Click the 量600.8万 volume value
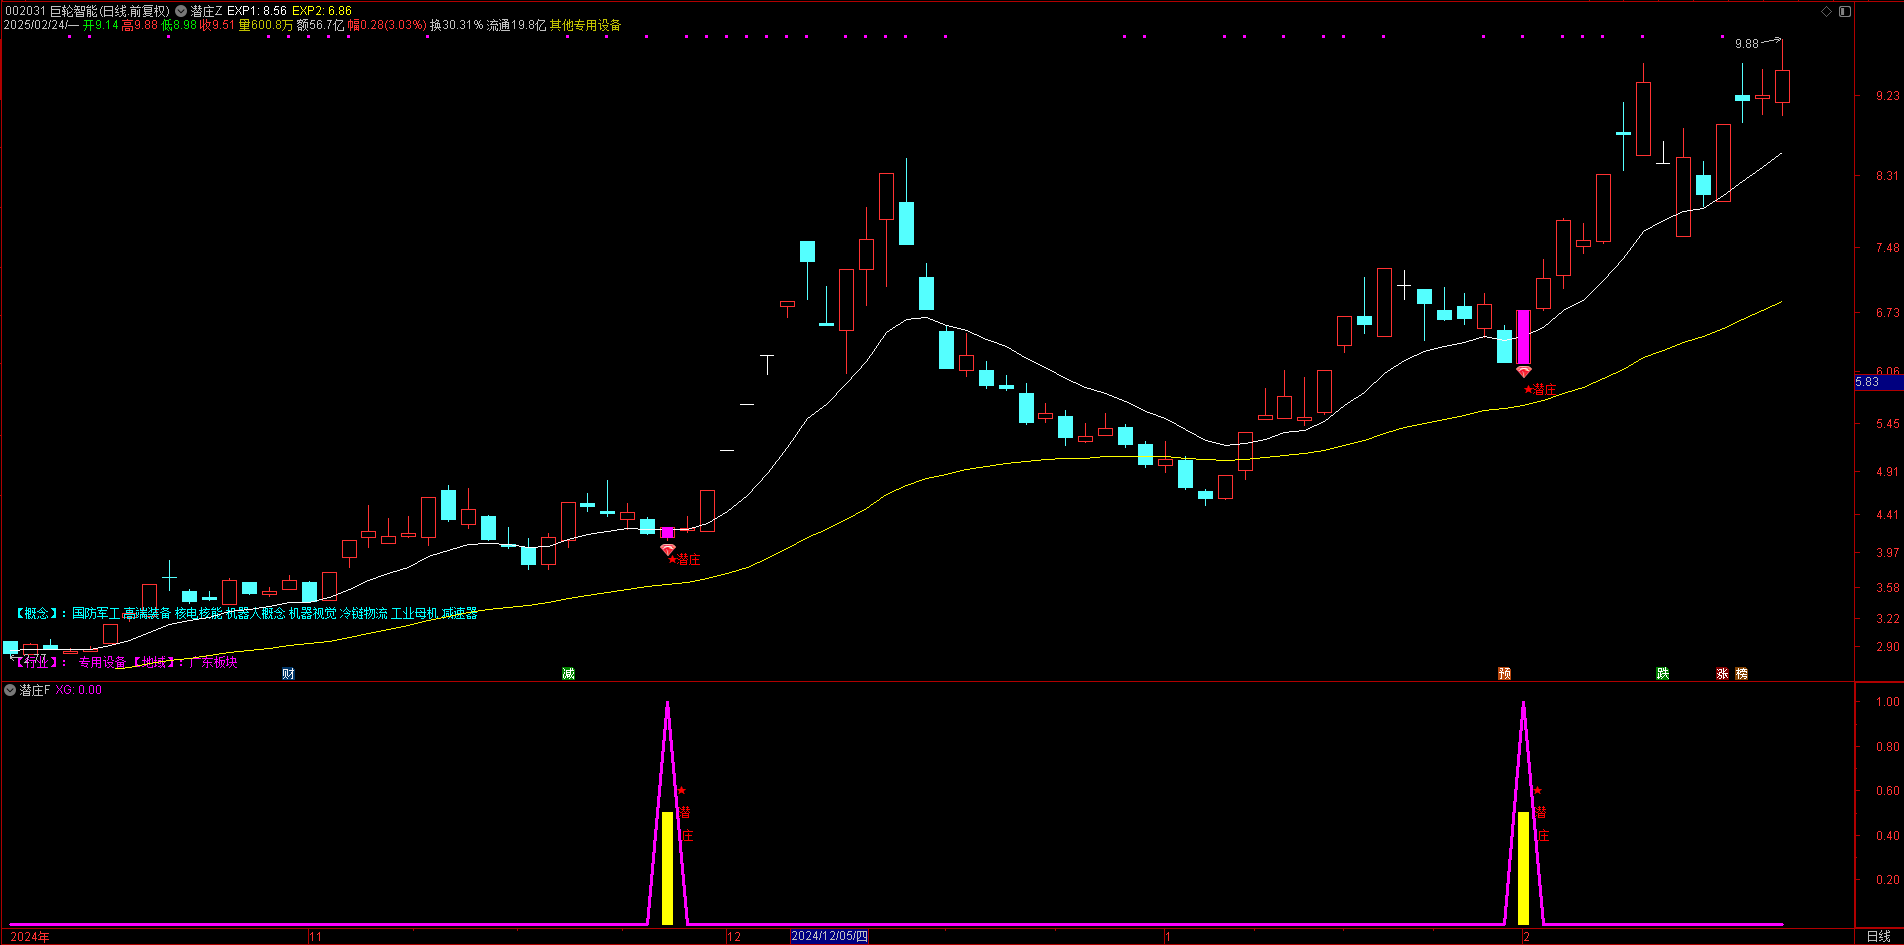The width and height of the screenshot is (1904, 945). [x=266, y=25]
